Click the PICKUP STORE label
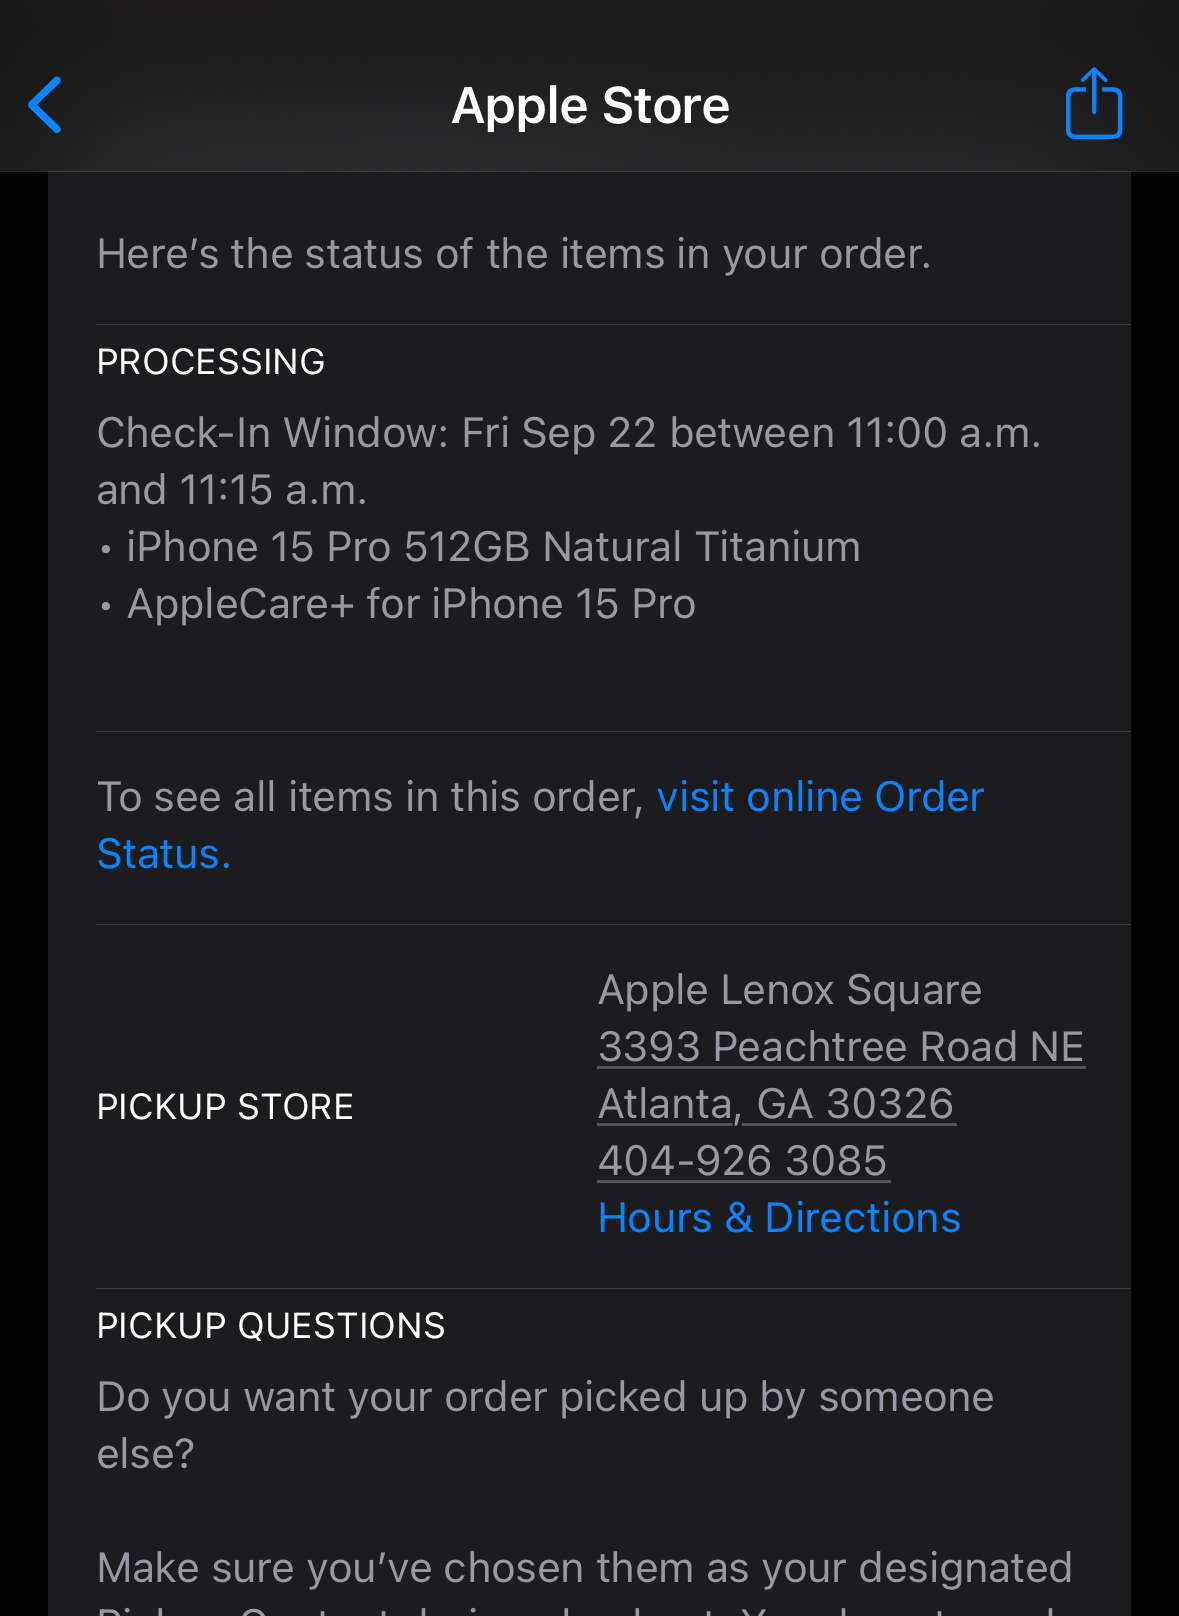Viewport: 1179px width, 1616px height. click(225, 1107)
